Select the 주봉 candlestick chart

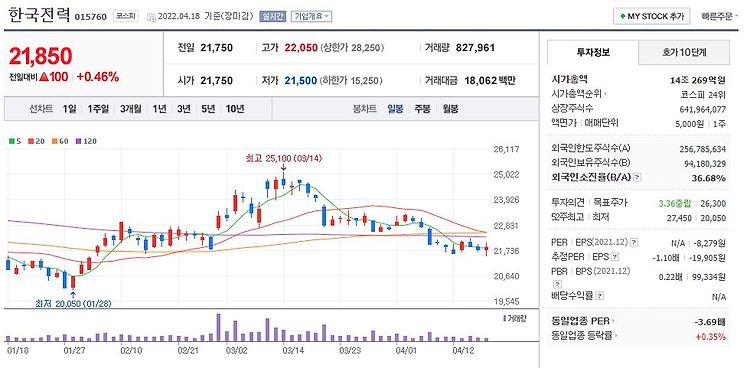(x=423, y=109)
